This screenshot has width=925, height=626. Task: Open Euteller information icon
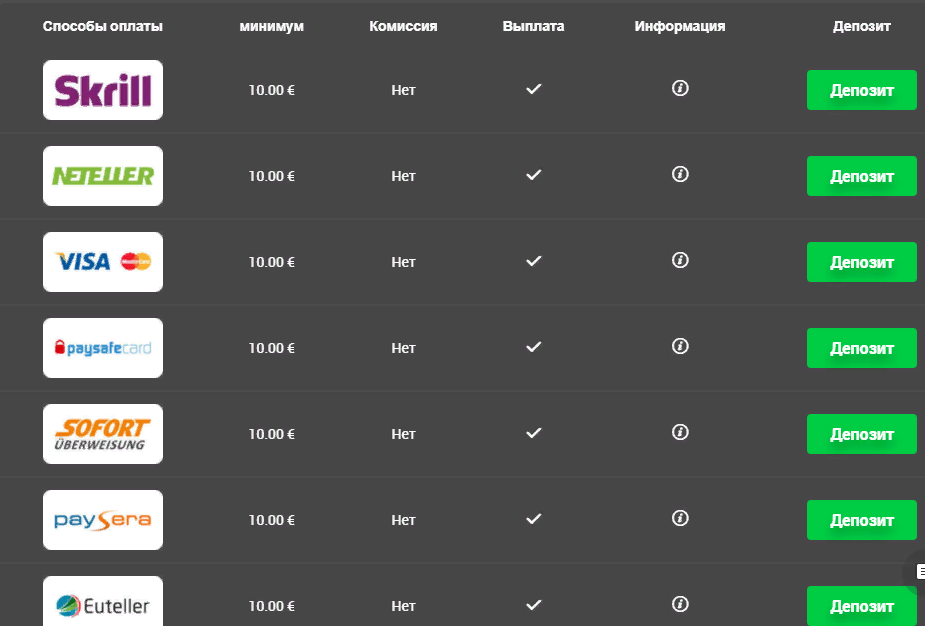coord(680,604)
